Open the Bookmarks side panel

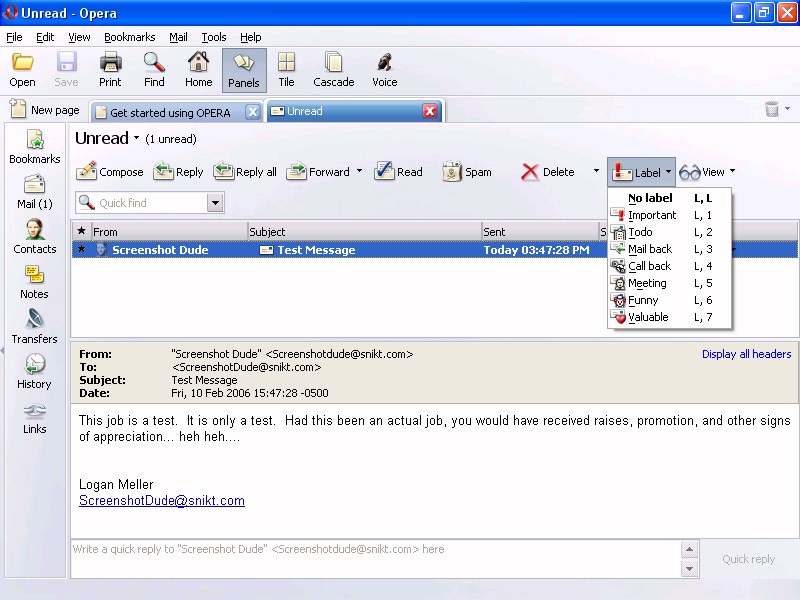click(x=35, y=147)
